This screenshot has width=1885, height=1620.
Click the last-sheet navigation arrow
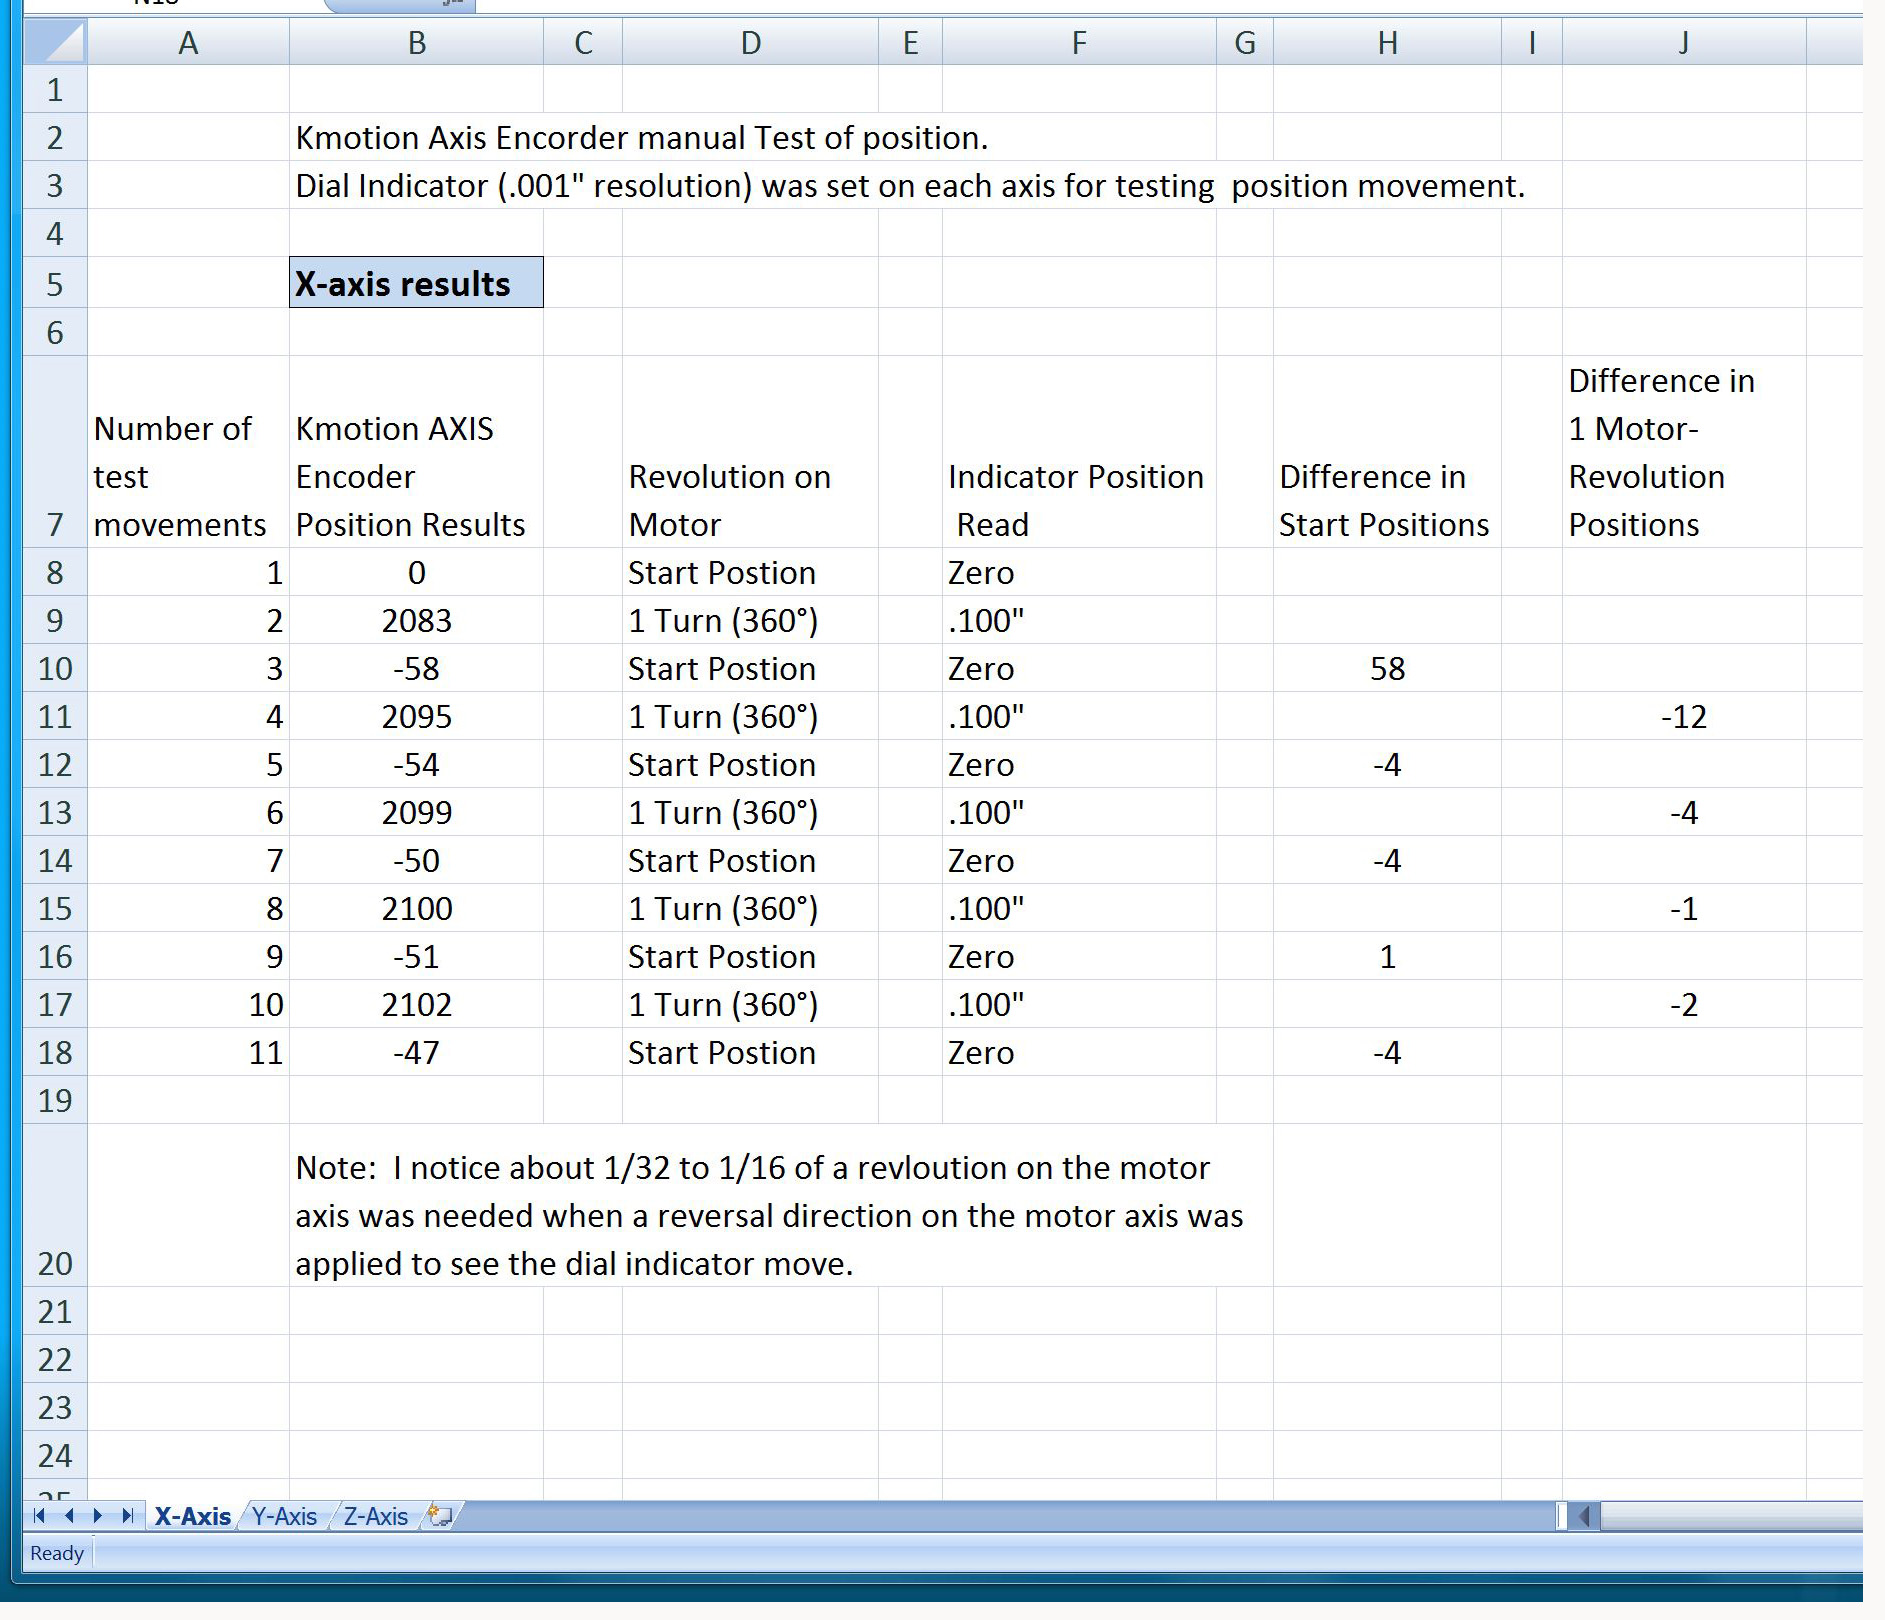coord(126,1516)
